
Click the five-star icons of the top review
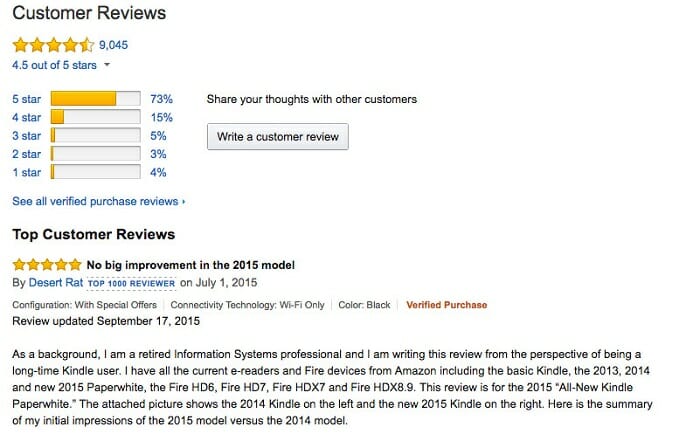pos(47,265)
